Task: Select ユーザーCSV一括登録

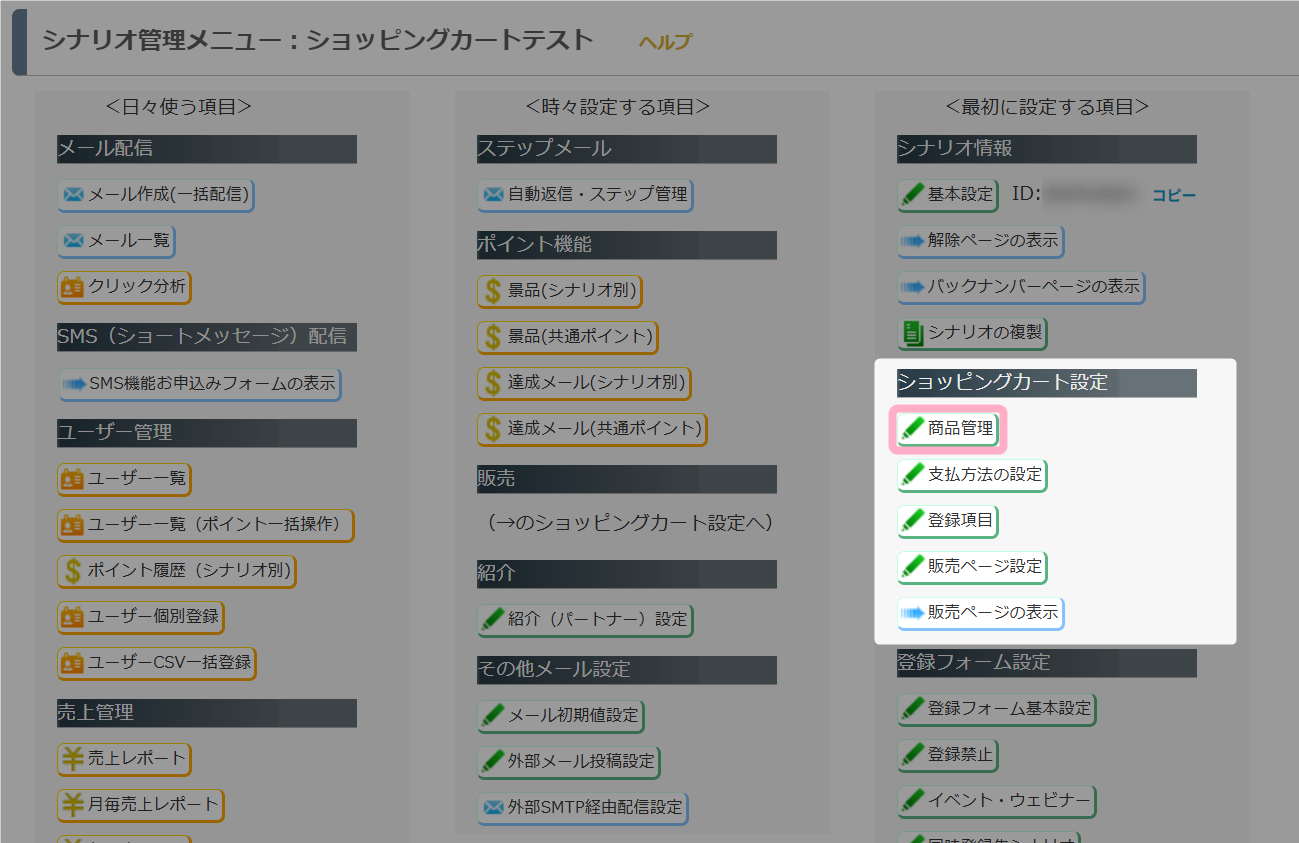Action: click(156, 662)
